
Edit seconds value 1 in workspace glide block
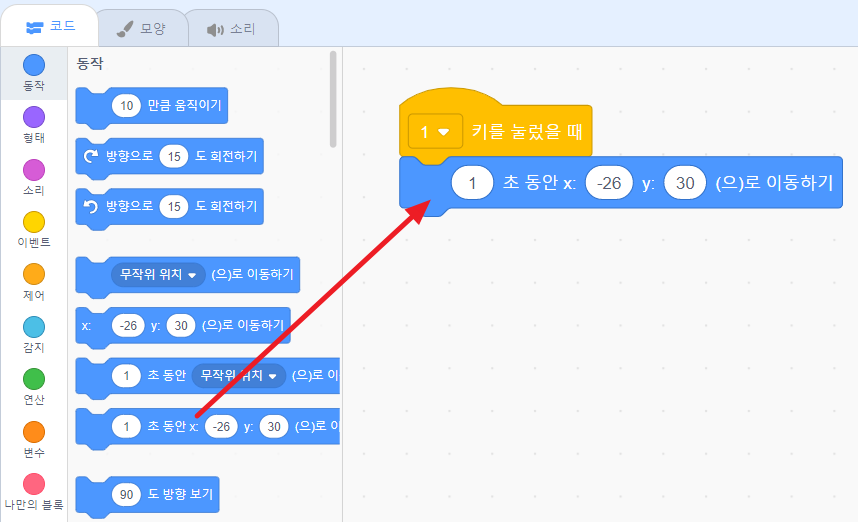[x=472, y=183]
